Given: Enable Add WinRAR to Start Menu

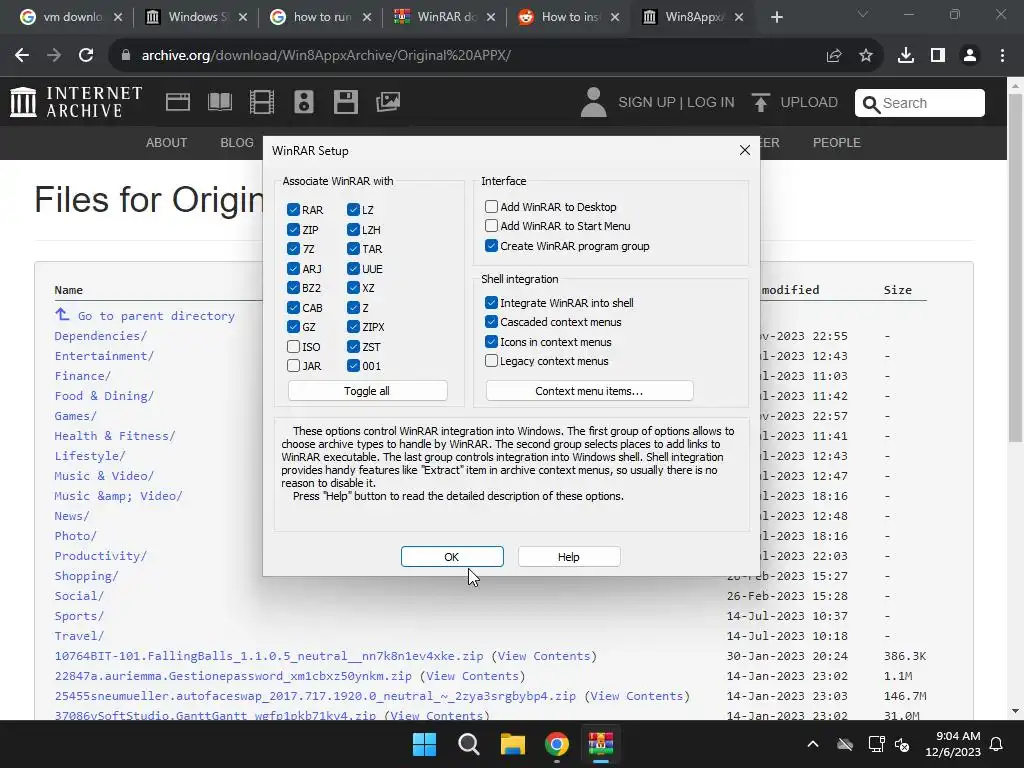Looking at the screenshot, I should [x=491, y=225].
